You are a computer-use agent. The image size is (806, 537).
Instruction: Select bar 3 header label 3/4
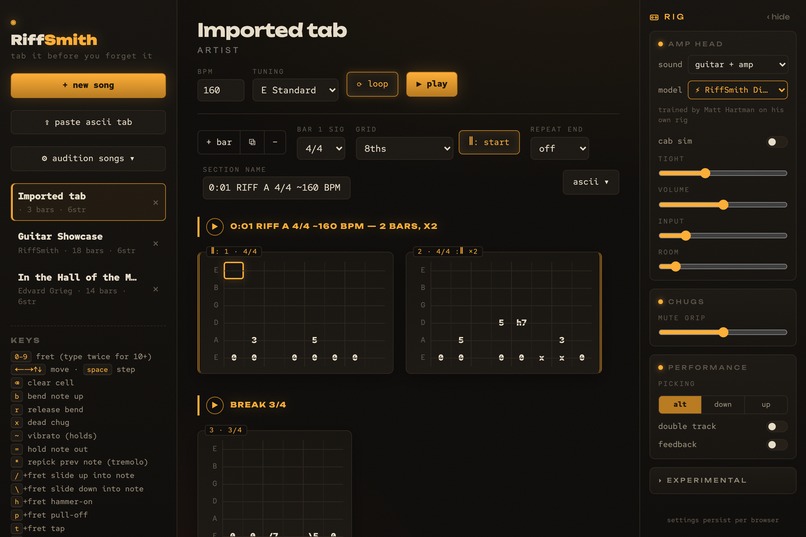[226, 430]
